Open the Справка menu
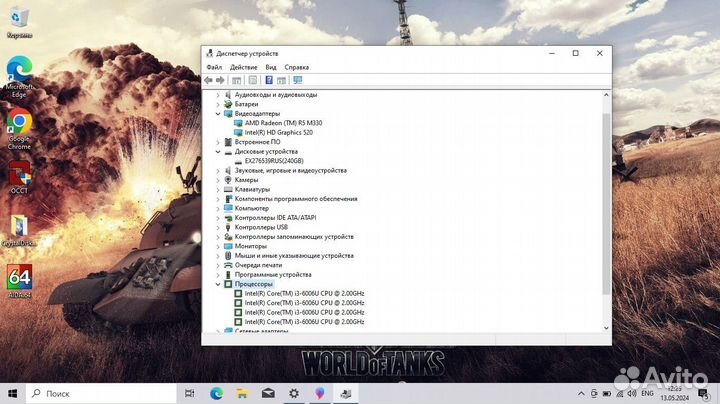The width and height of the screenshot is (720, 404). click(297, 67)
